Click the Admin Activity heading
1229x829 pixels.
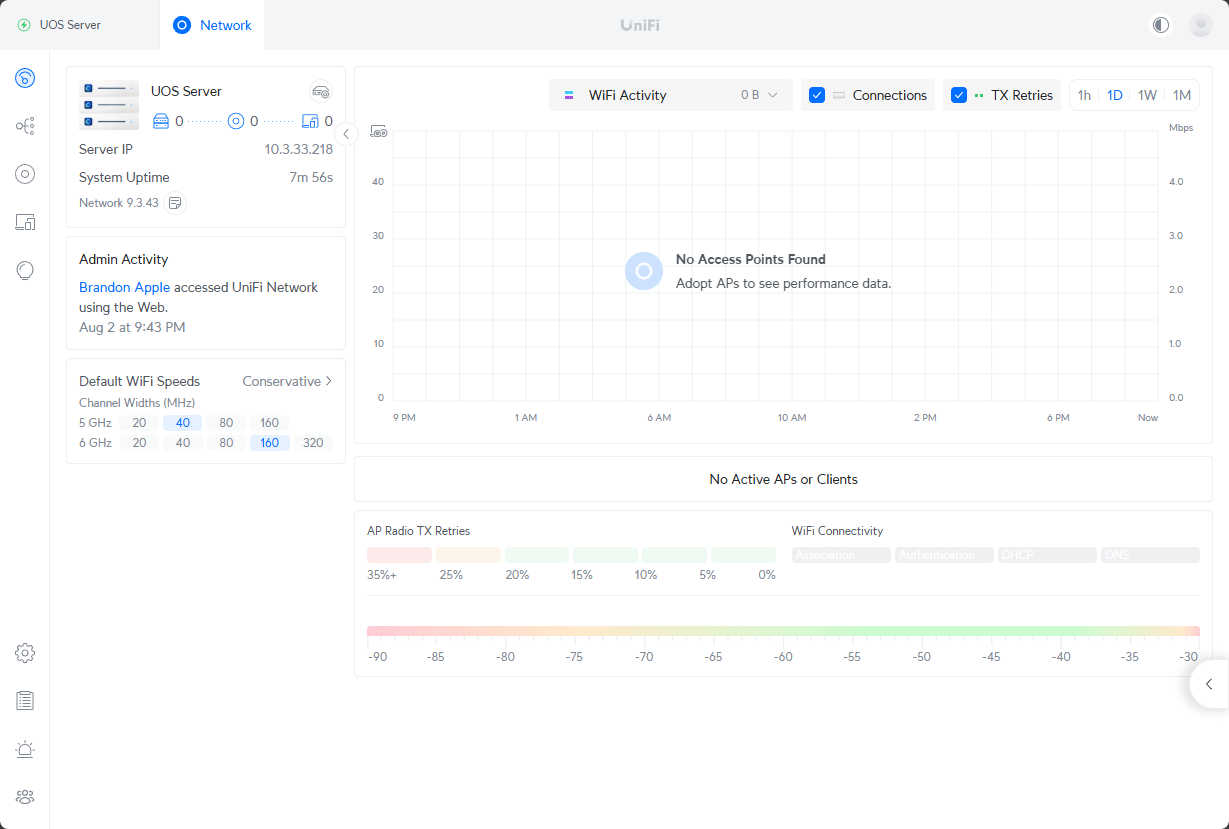point(123,259)
